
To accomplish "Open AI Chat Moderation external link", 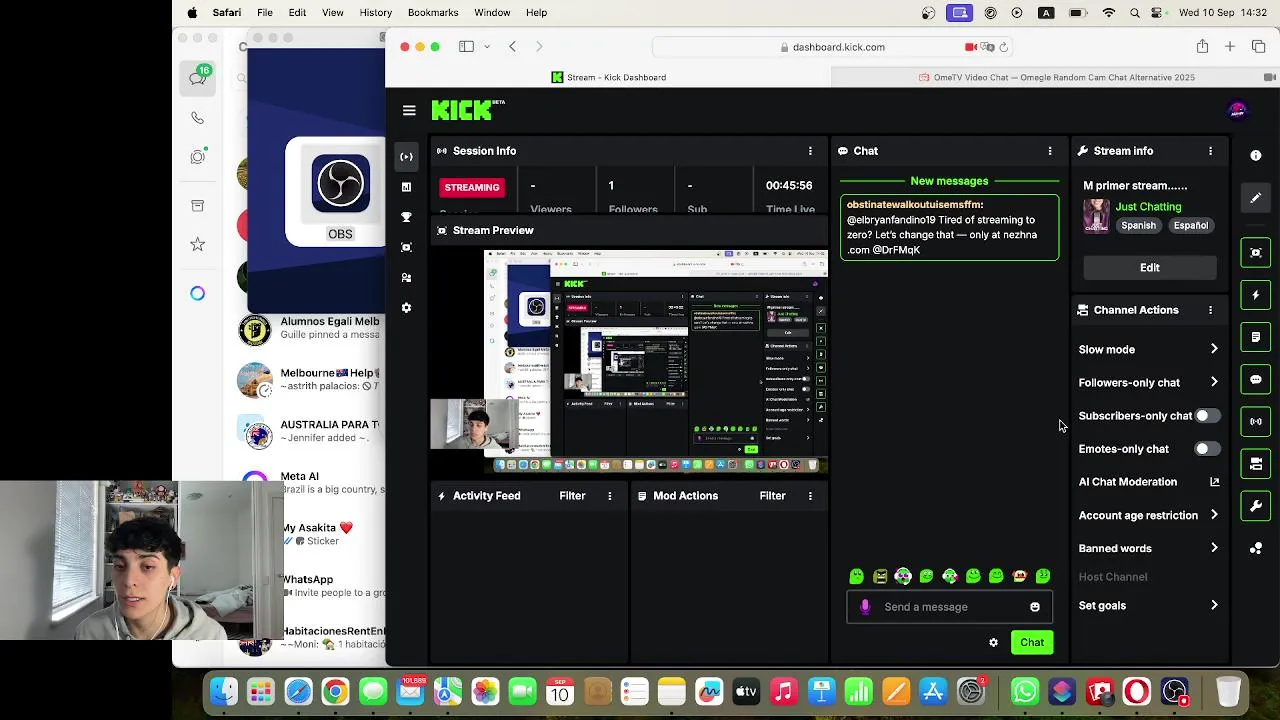I will [1214, 482].
